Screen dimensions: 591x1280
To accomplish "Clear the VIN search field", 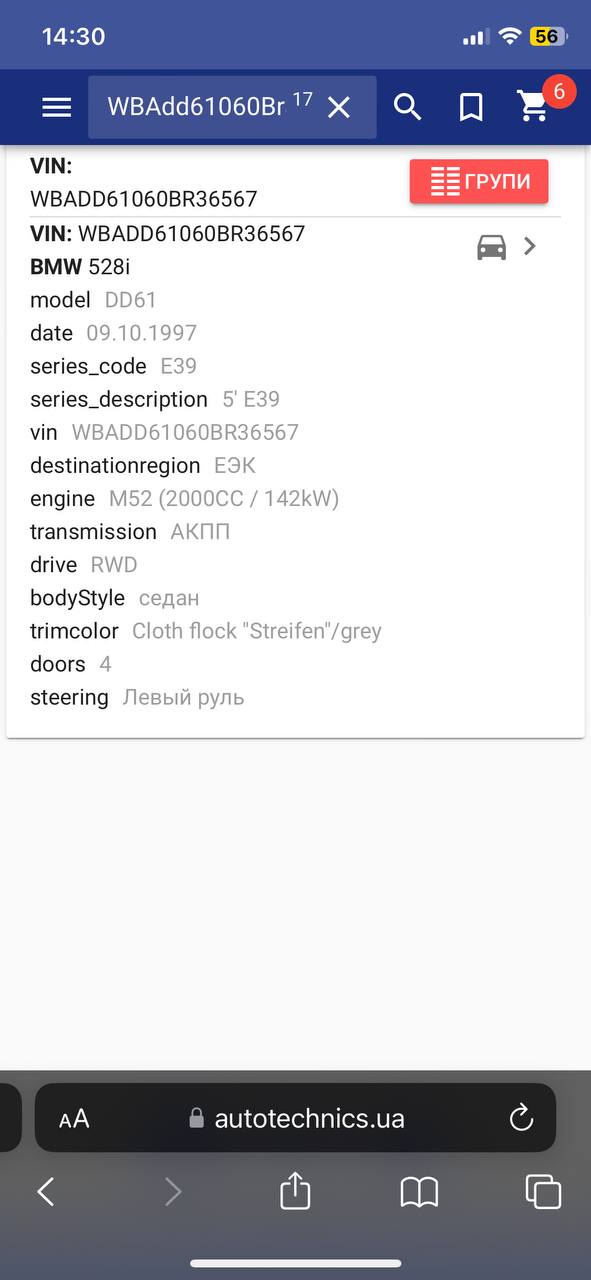I will pyautogui.click(x=340, y=107).
